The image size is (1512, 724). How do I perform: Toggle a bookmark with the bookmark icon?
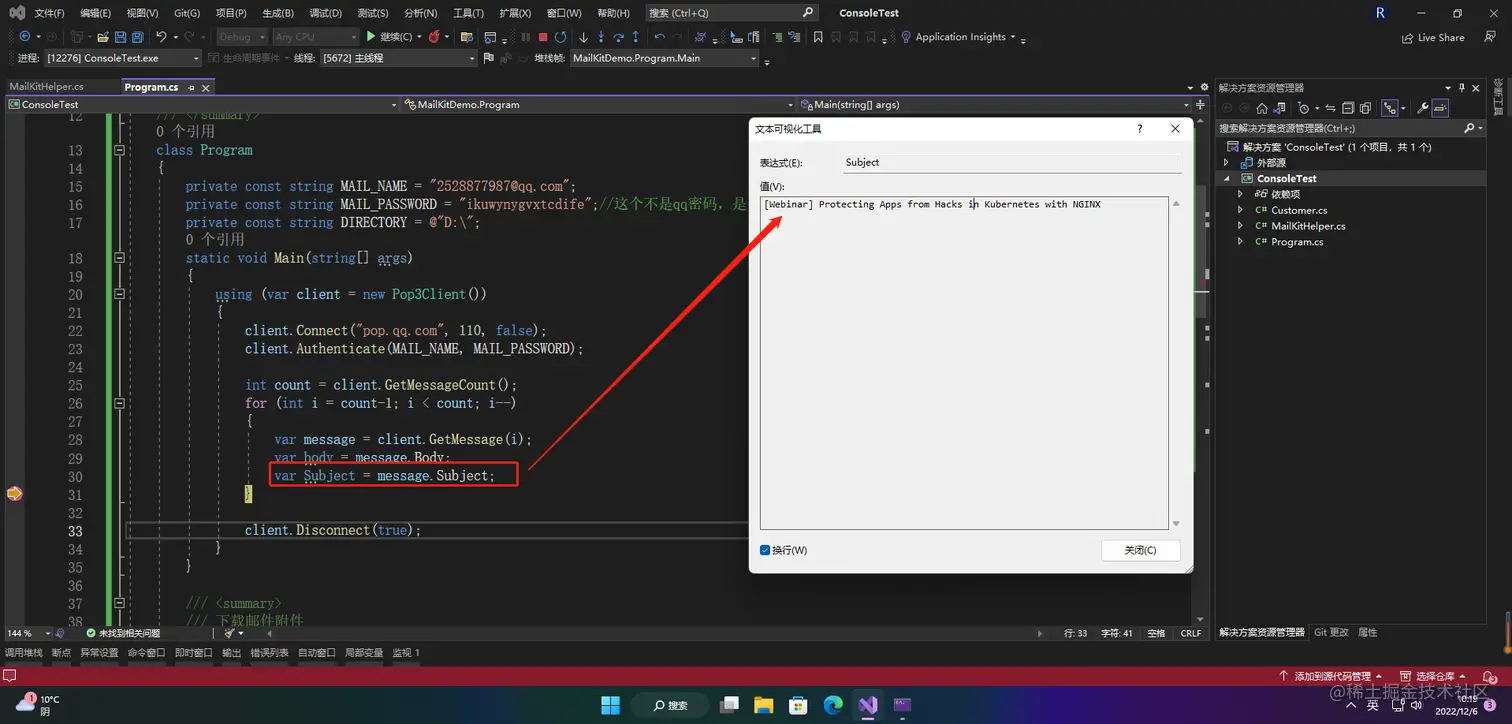pyautogui.click(x=818, y=37)
